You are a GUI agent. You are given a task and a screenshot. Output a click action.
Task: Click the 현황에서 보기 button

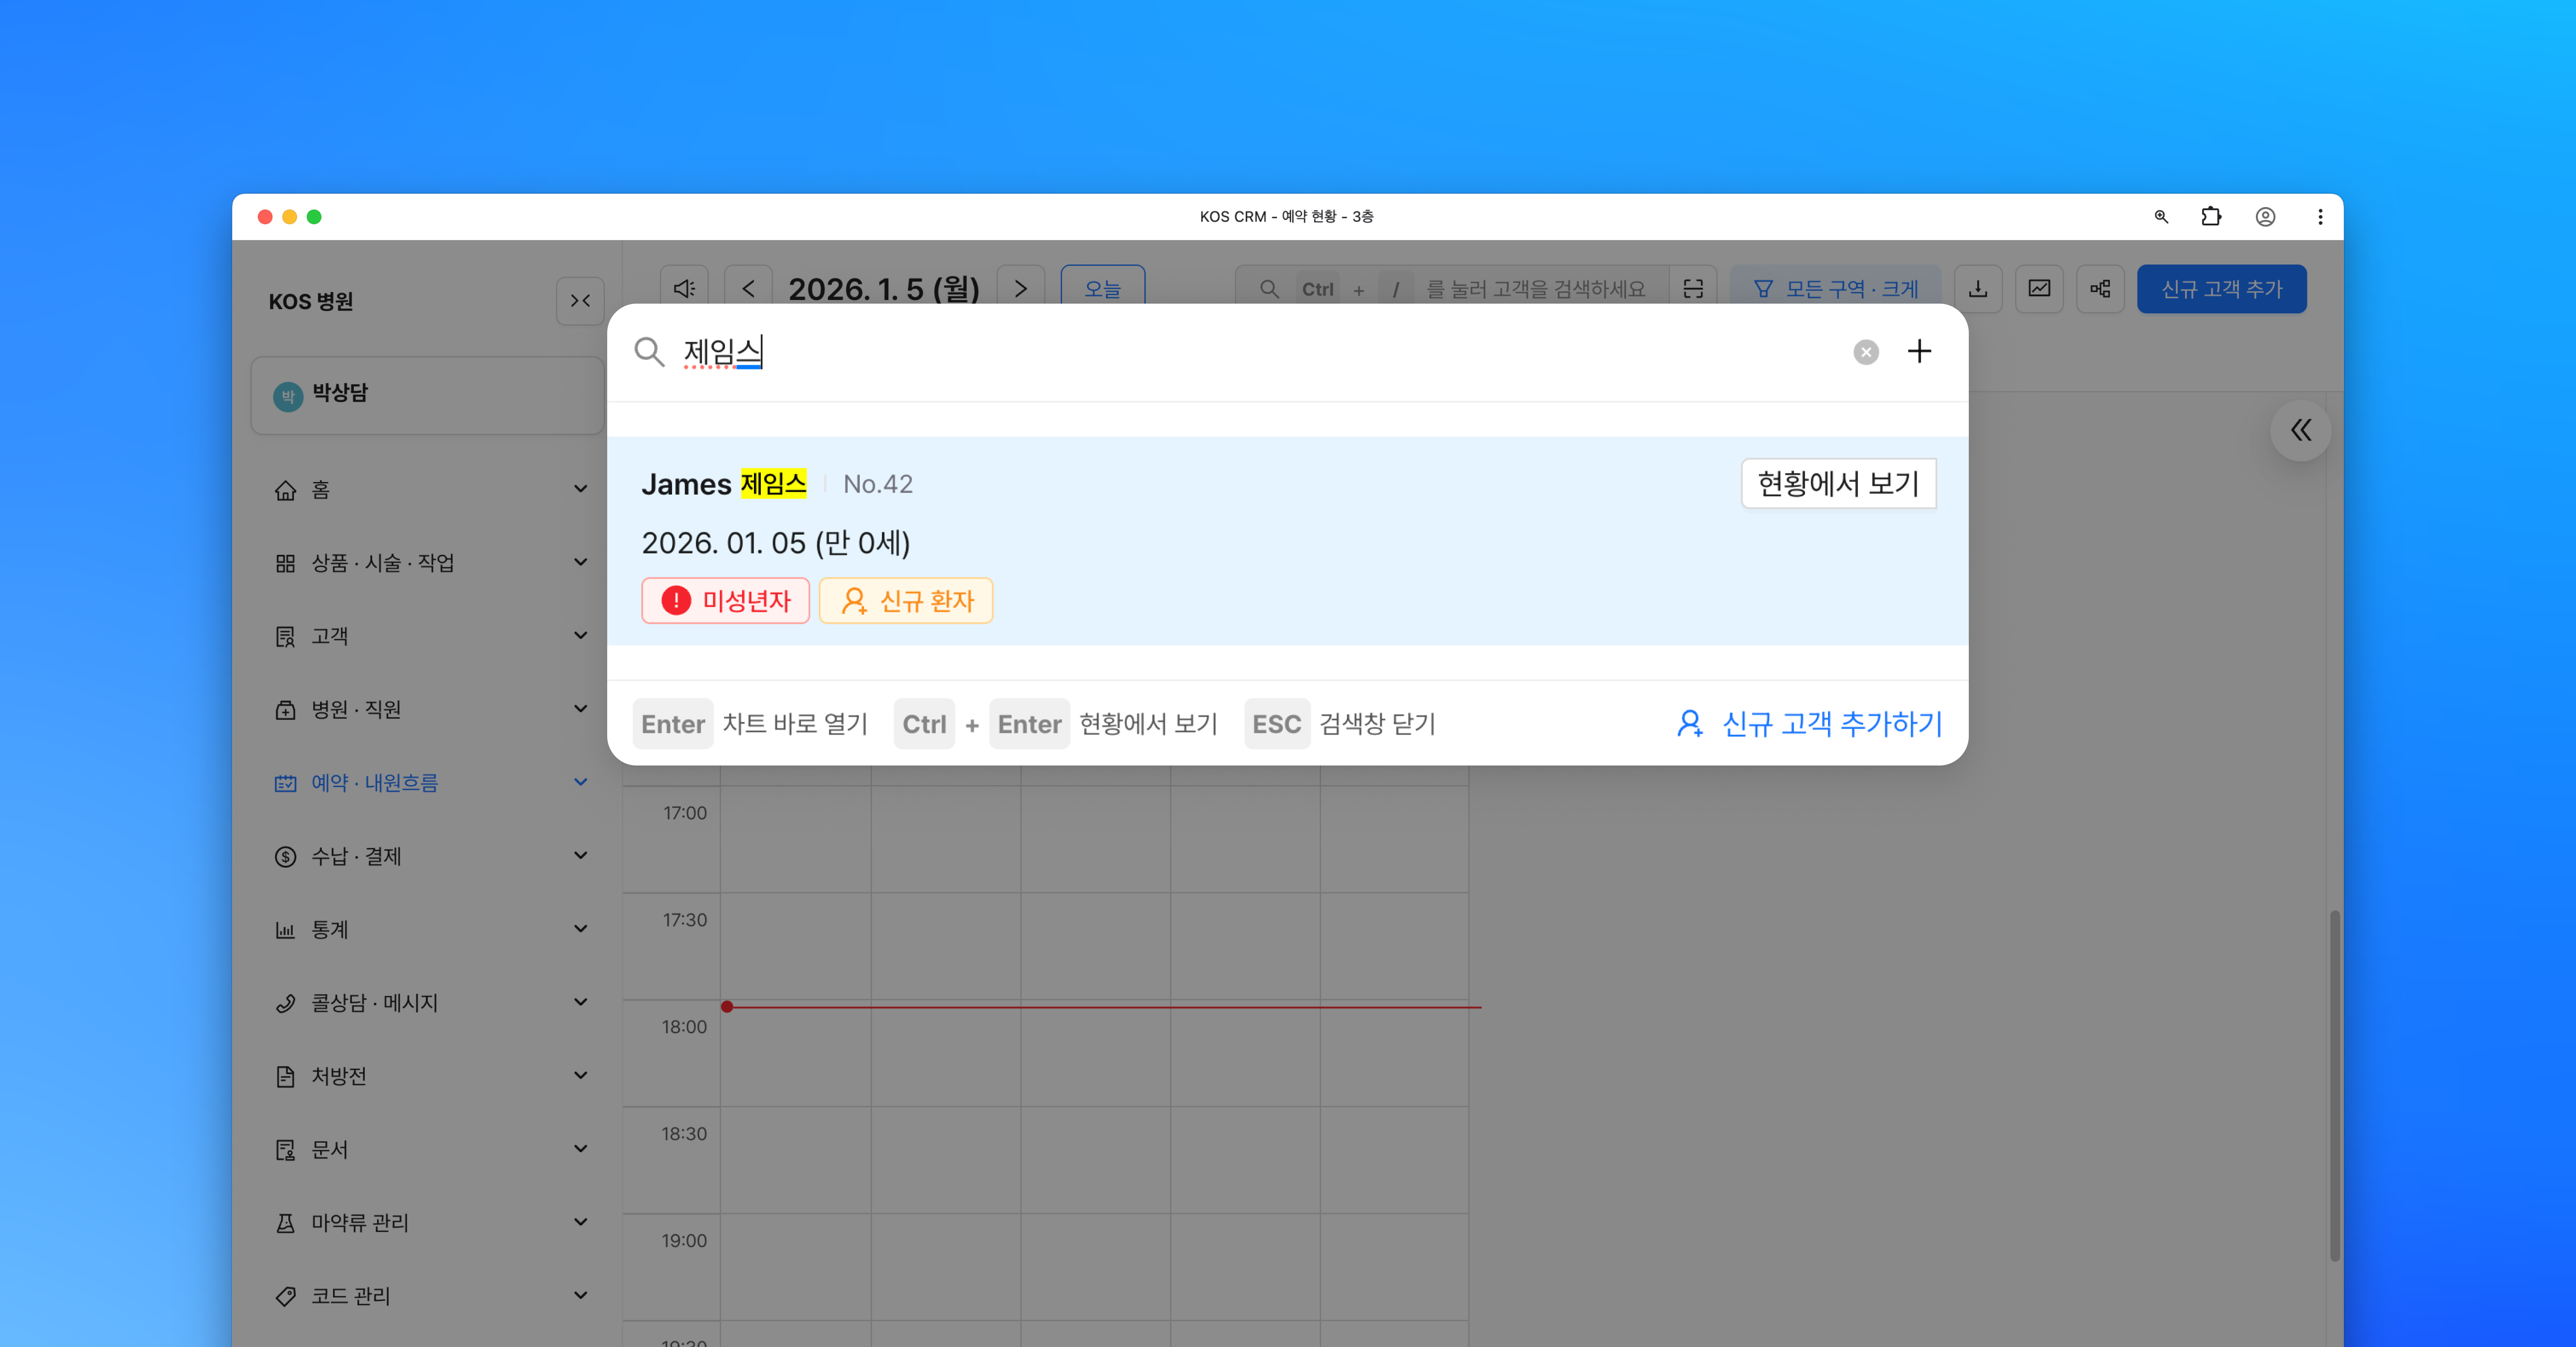[1838, 484]
